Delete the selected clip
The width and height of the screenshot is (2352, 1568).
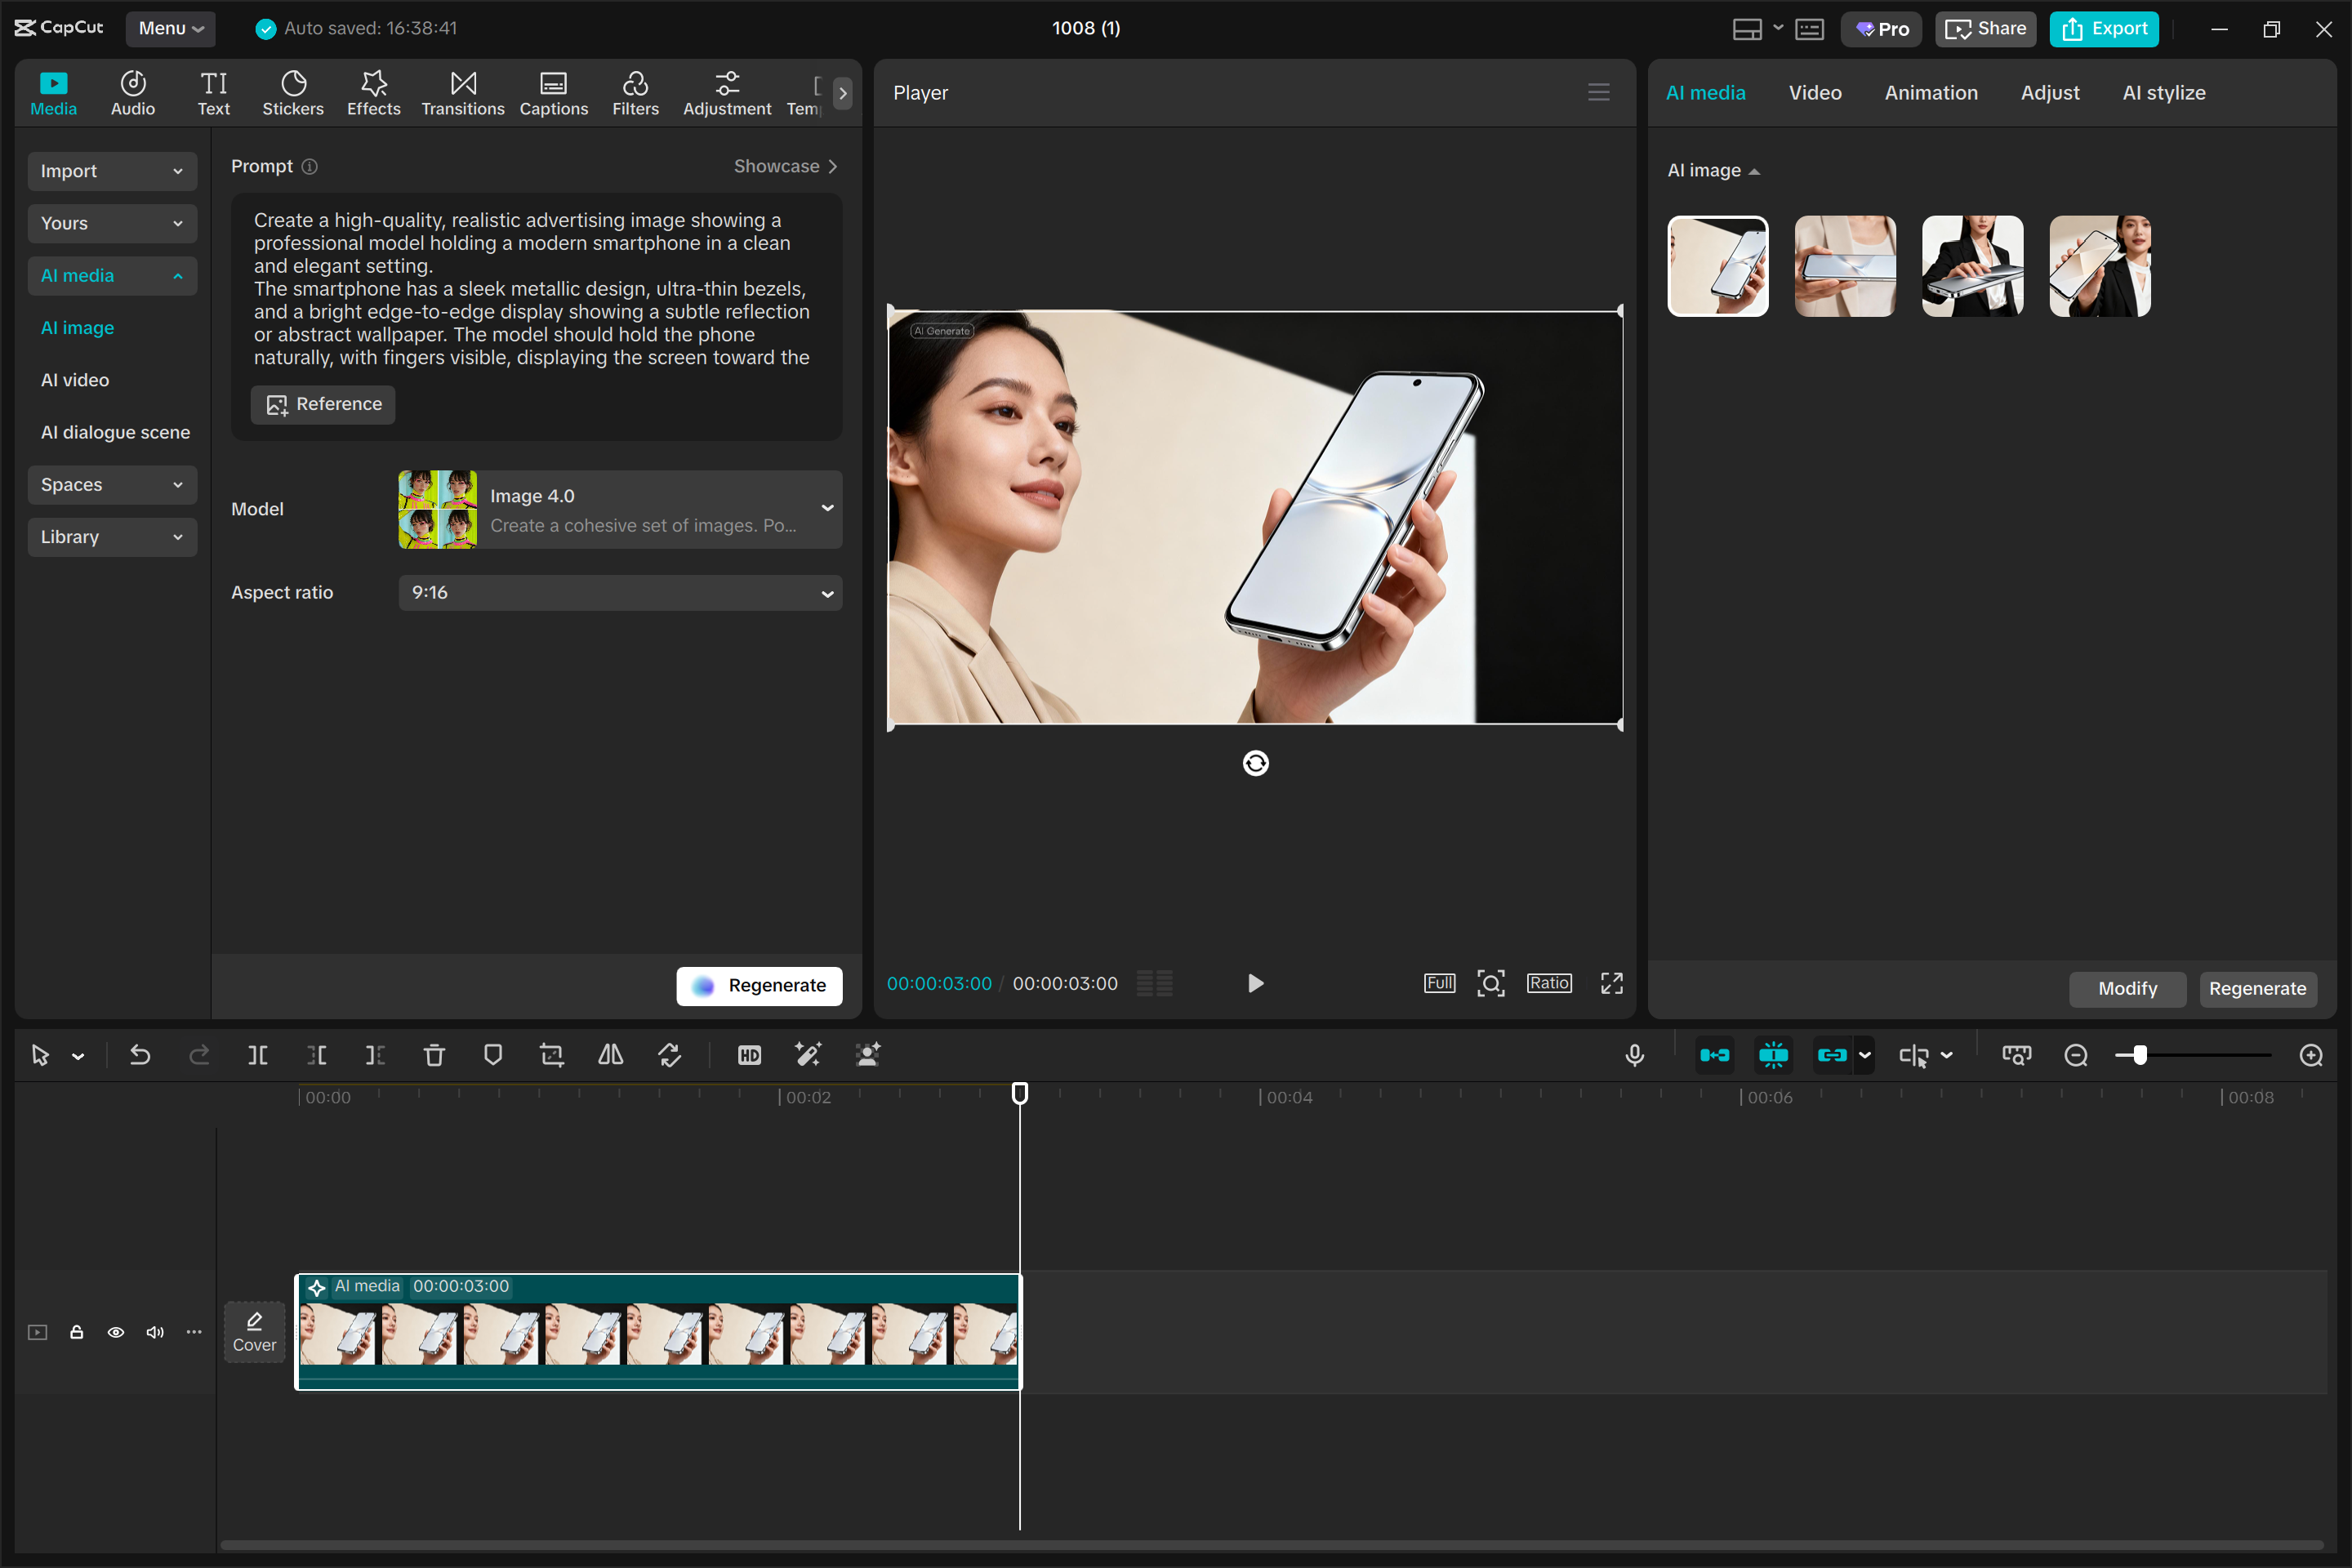(434, 1055)
